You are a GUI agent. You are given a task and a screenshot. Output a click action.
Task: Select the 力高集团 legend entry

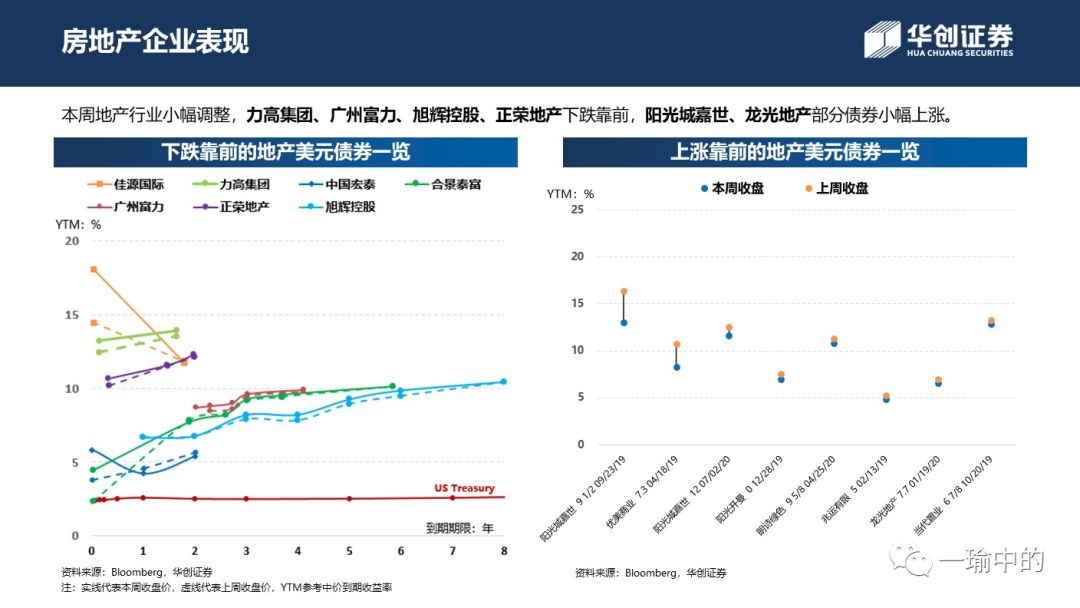[x=232, y=185]
